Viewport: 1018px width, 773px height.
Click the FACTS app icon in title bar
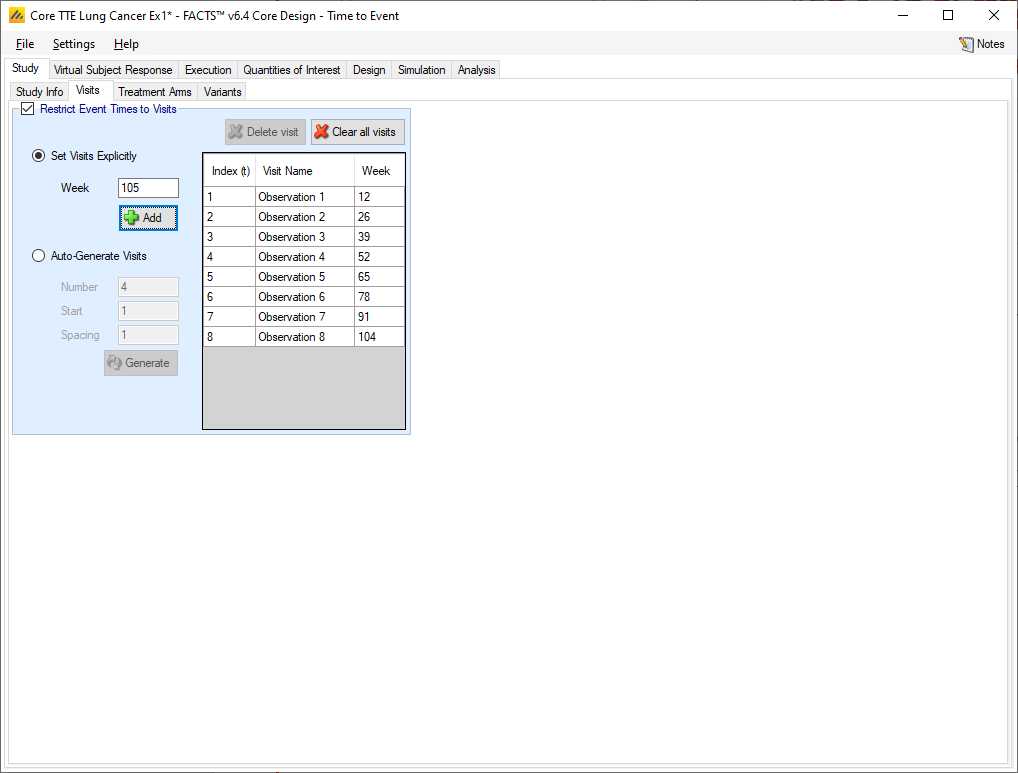point(16,16)
